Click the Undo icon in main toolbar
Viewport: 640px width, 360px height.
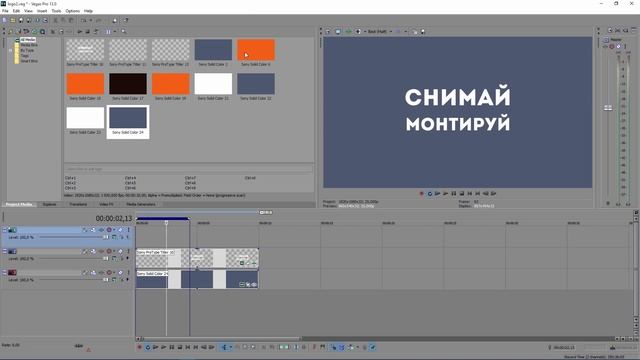pyautogui.click(x=84, y=20)
